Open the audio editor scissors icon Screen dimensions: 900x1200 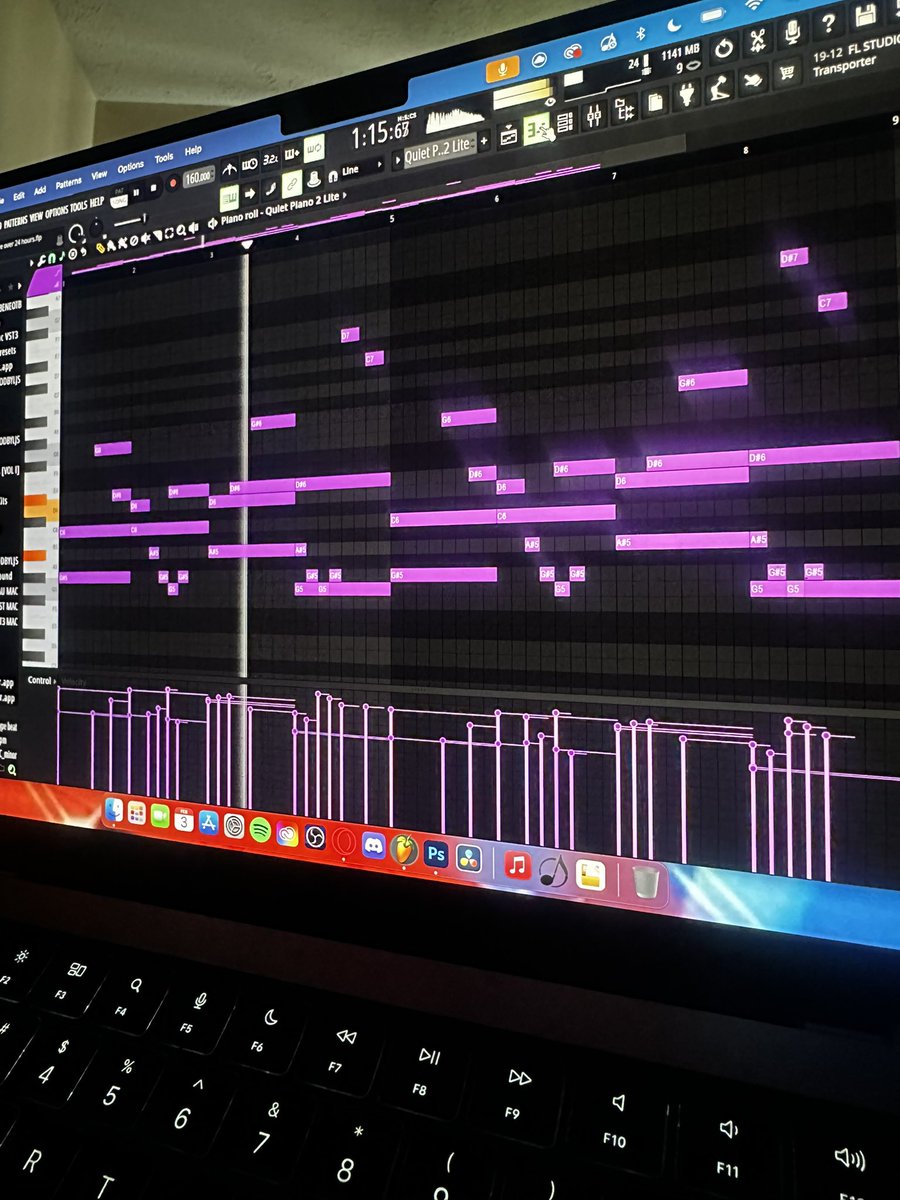point(759,40)
